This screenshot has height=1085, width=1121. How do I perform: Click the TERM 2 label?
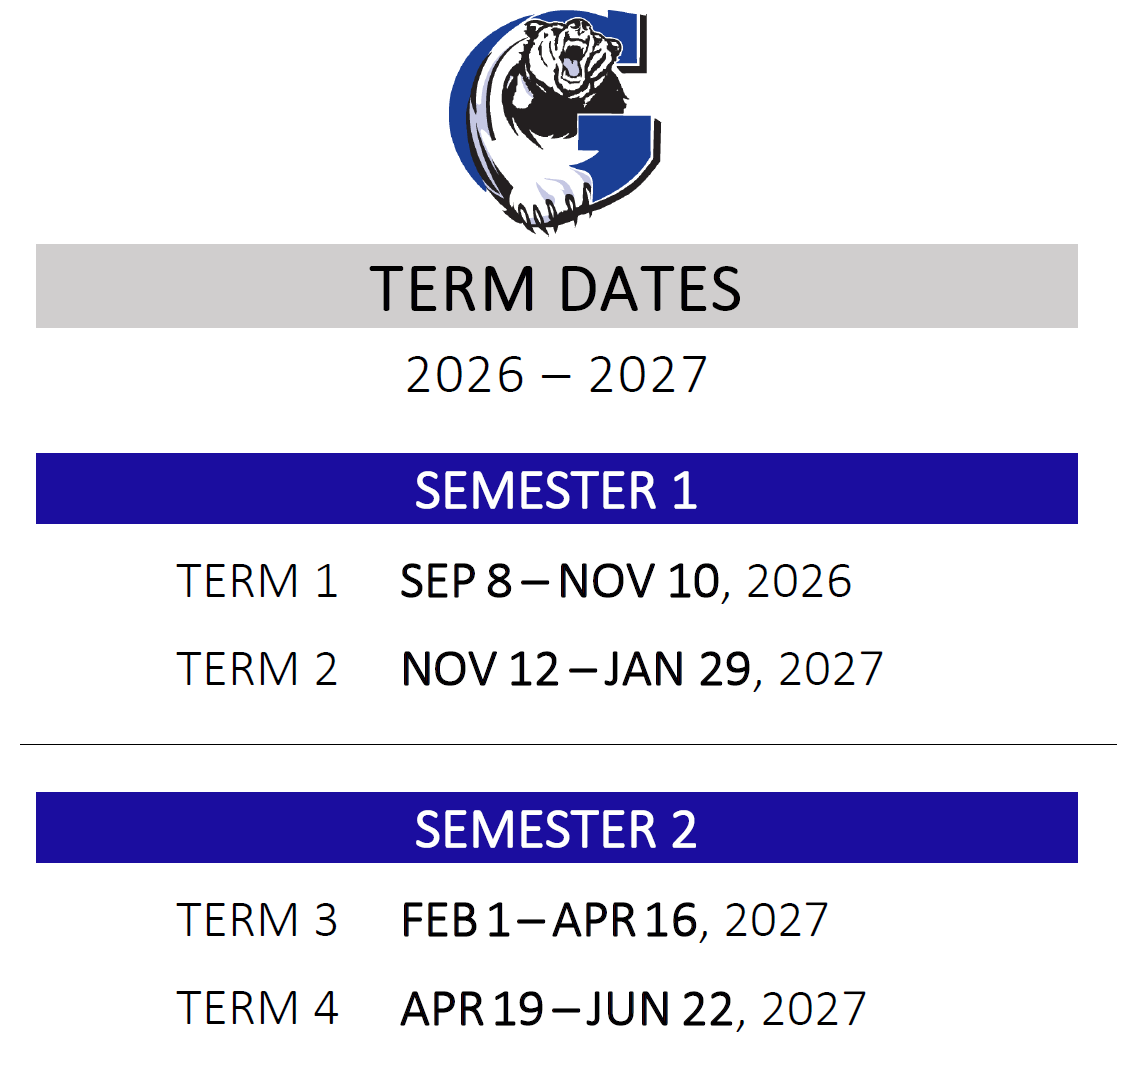pos(257,669)
